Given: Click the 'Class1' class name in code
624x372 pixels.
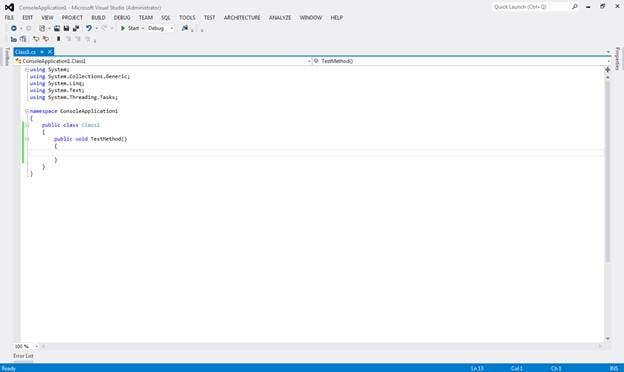Looking at the screenshot, I should click(90, 125).
